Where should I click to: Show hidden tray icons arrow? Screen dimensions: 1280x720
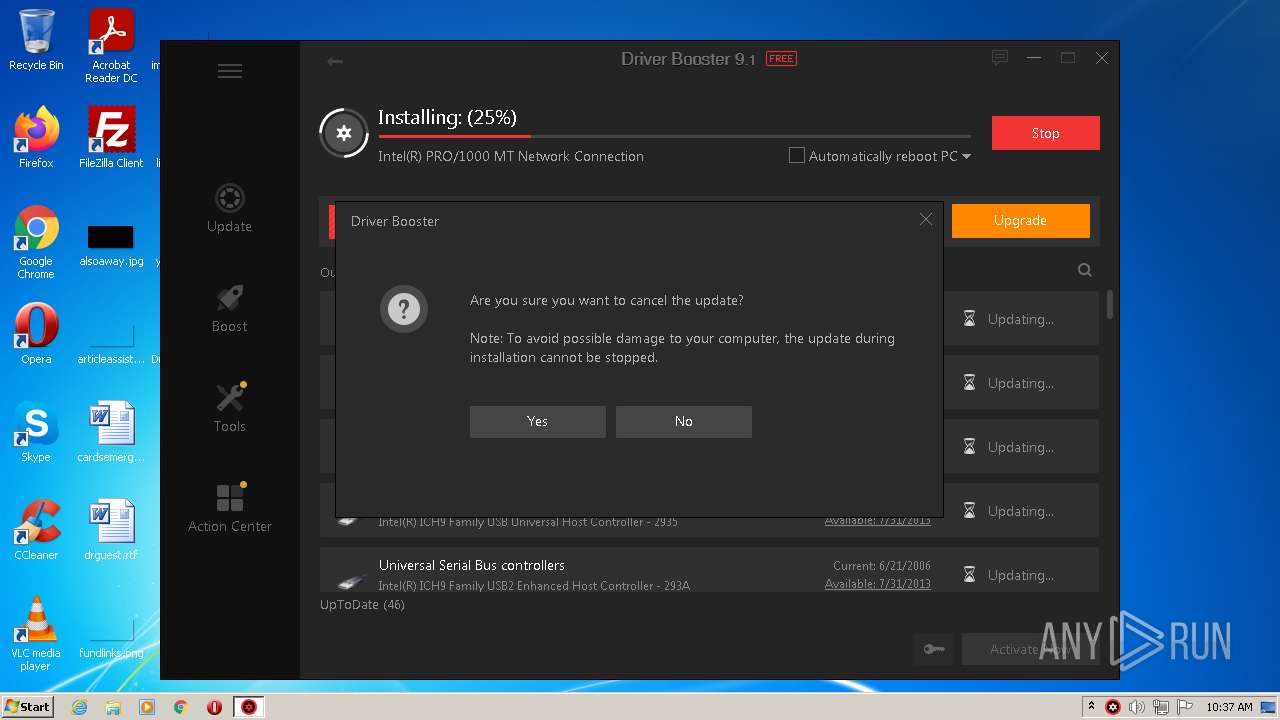coord(1091,706)
